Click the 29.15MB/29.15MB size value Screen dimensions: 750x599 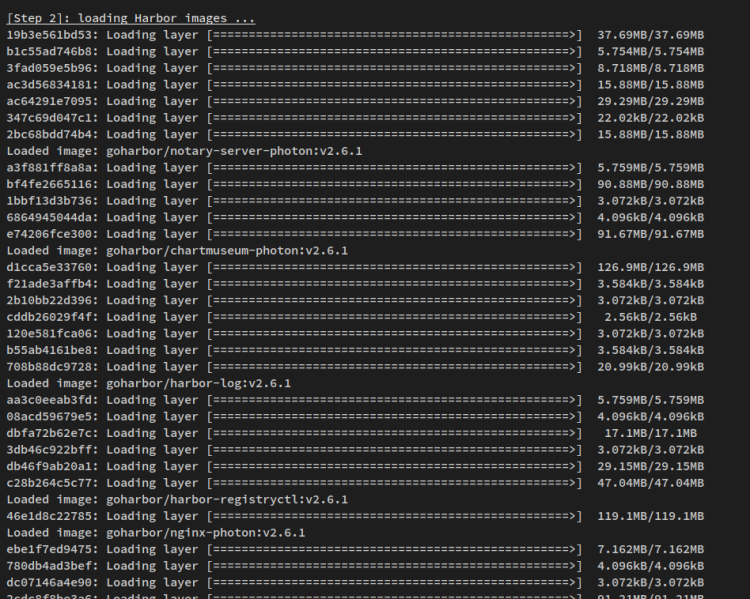pyautogui.click(x=651, y=466)
